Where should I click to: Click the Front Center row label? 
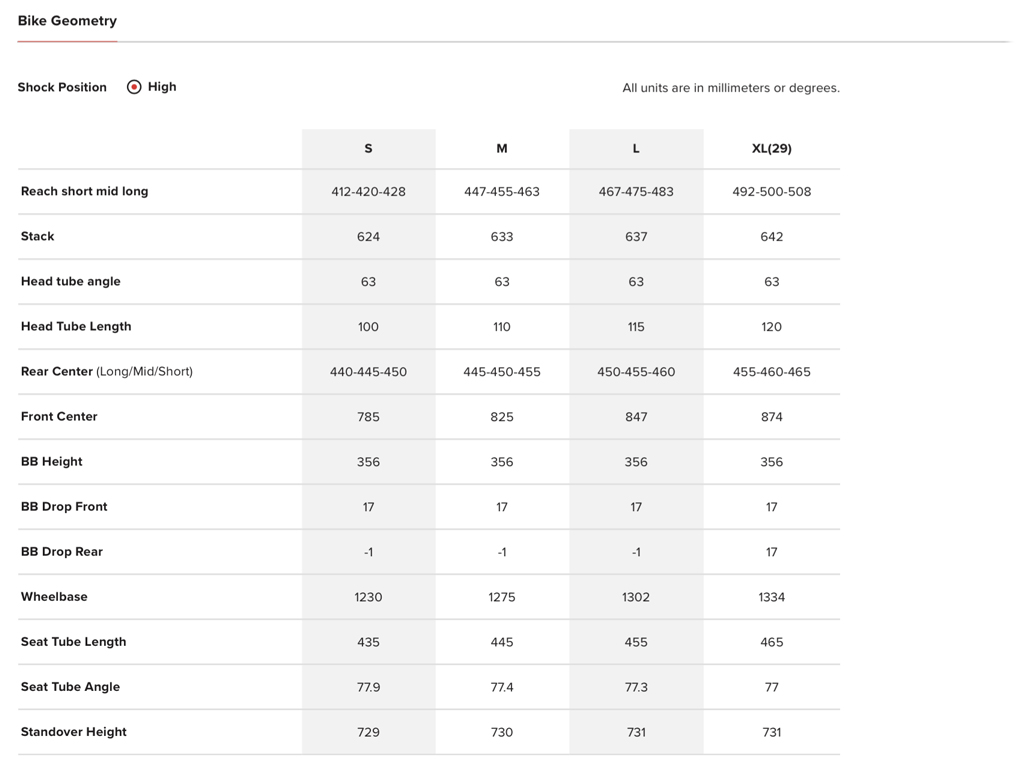point(59,416)
